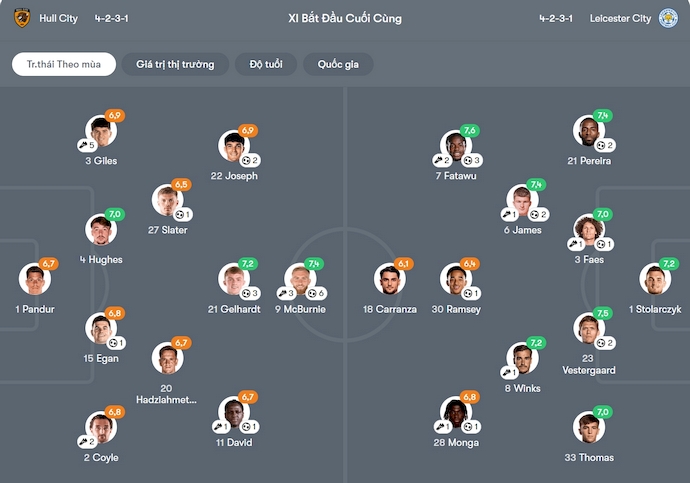Image resolution: width=690 pixels, height=483 pixels.
Task: Click McBurnie's goals count icon
Action: tap(313, 293)
